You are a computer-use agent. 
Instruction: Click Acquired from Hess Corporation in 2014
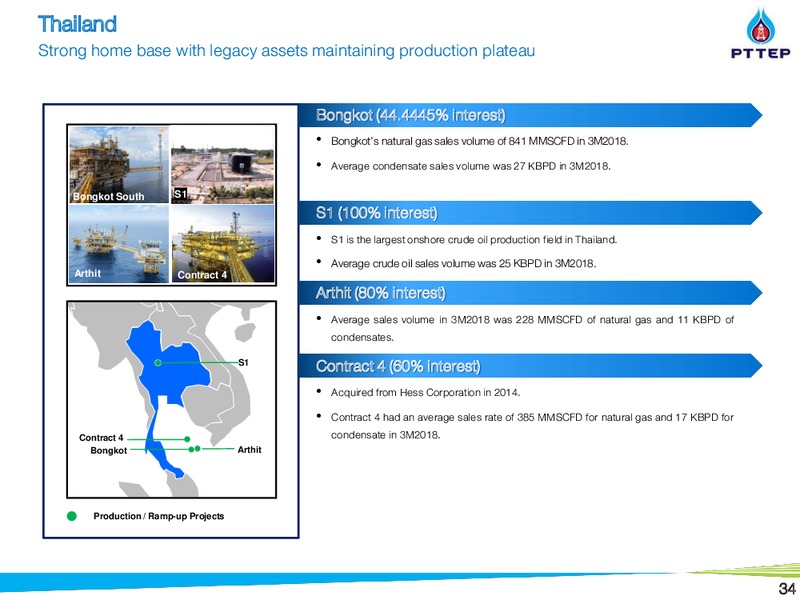click(x=426, y=392)
